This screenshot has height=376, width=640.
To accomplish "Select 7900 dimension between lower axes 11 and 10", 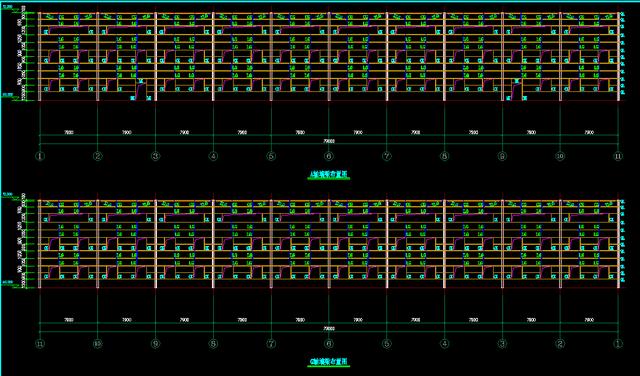I will pyautogui.click(x=69, y=320).
